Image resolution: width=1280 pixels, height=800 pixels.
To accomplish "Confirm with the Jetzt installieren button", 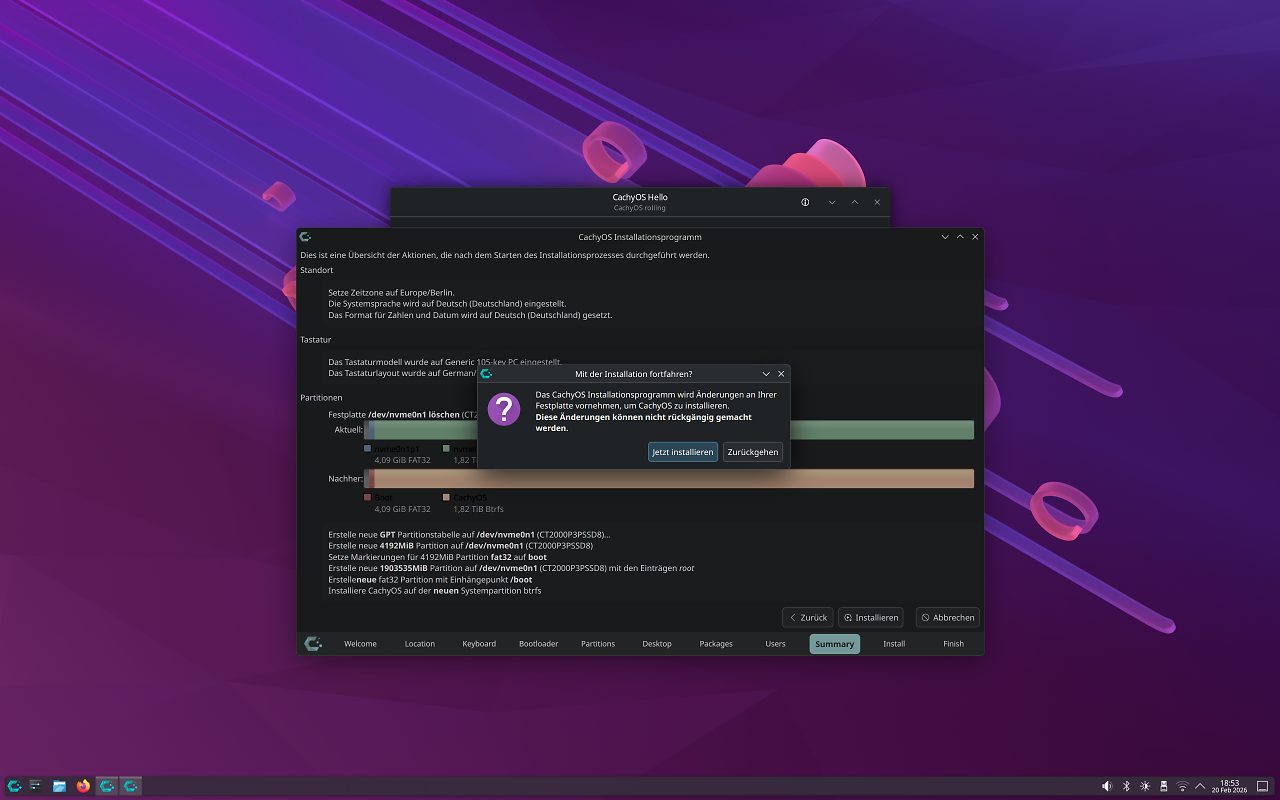I will pyautogui.click(x=683, y=452).
